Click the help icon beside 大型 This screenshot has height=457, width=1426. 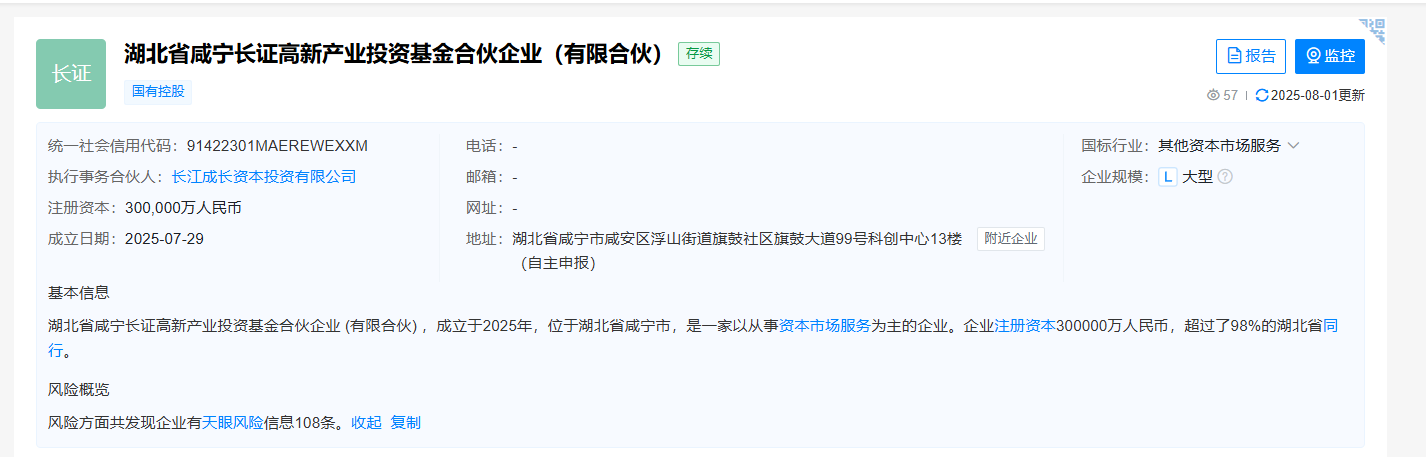click(x=1224, y=177)
